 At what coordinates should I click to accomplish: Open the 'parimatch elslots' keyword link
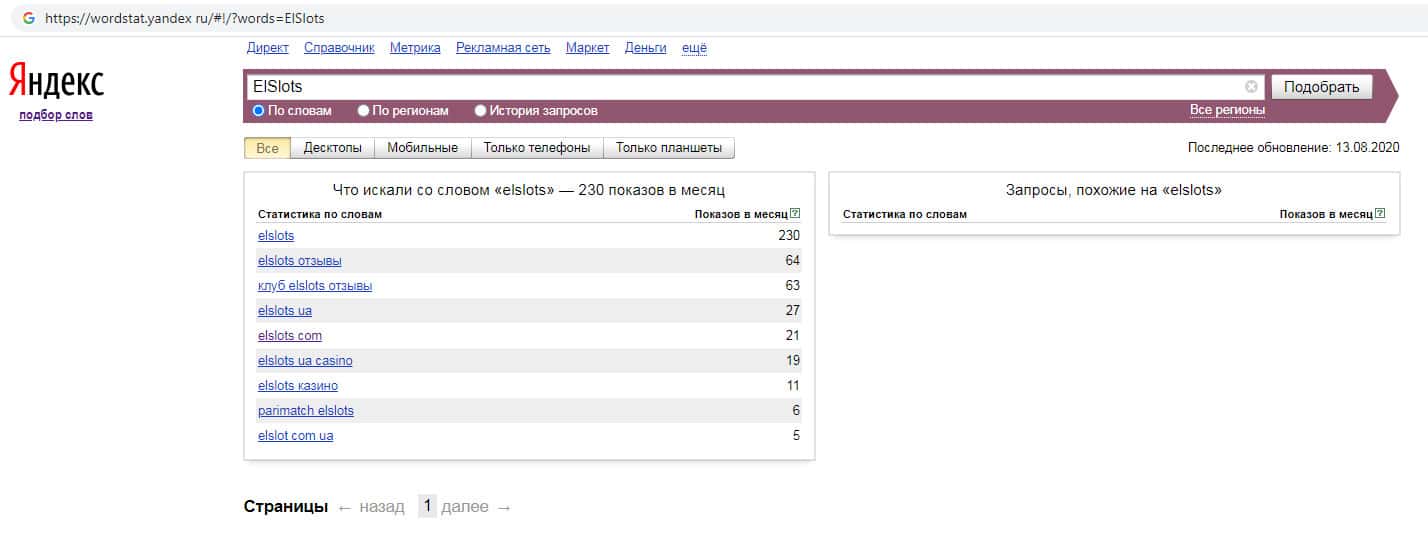pyautogui.click(x=305, y=411)
